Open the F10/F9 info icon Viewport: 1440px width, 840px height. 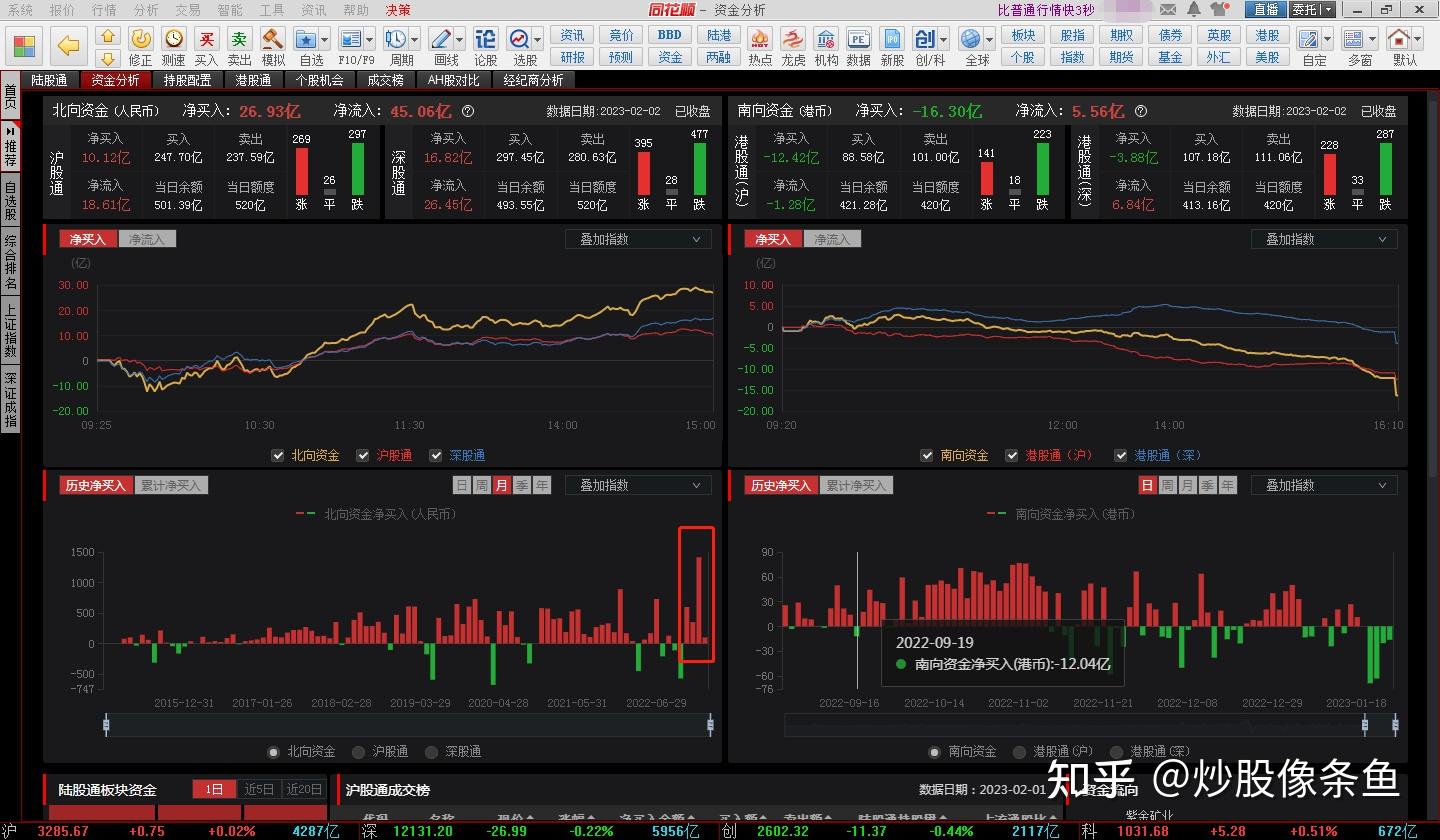pos(350,39)
